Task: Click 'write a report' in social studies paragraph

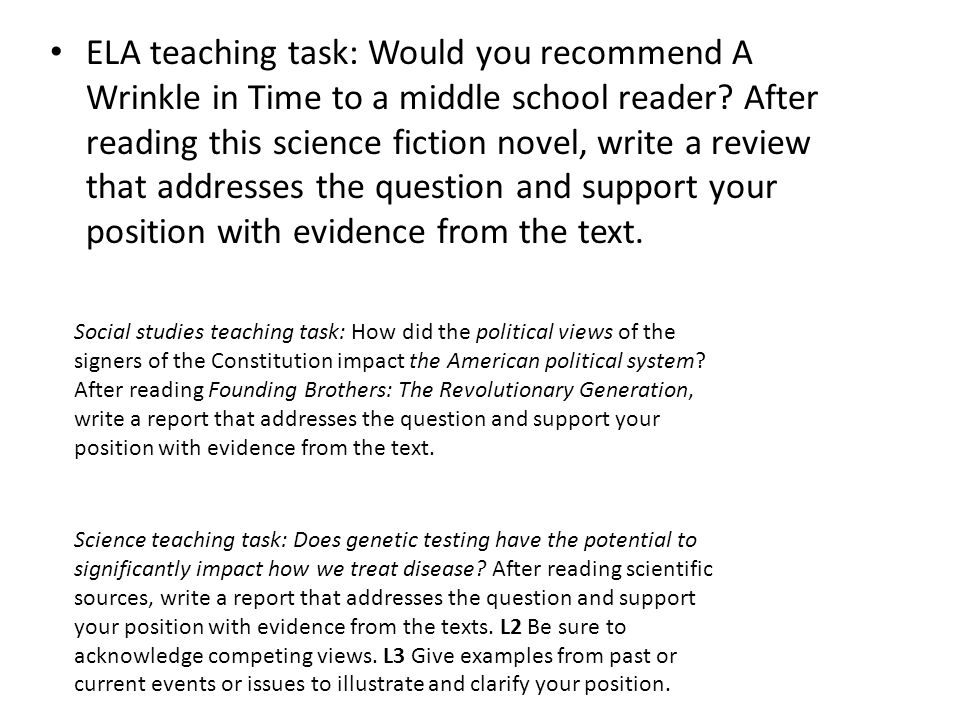Action: (141, 419)
